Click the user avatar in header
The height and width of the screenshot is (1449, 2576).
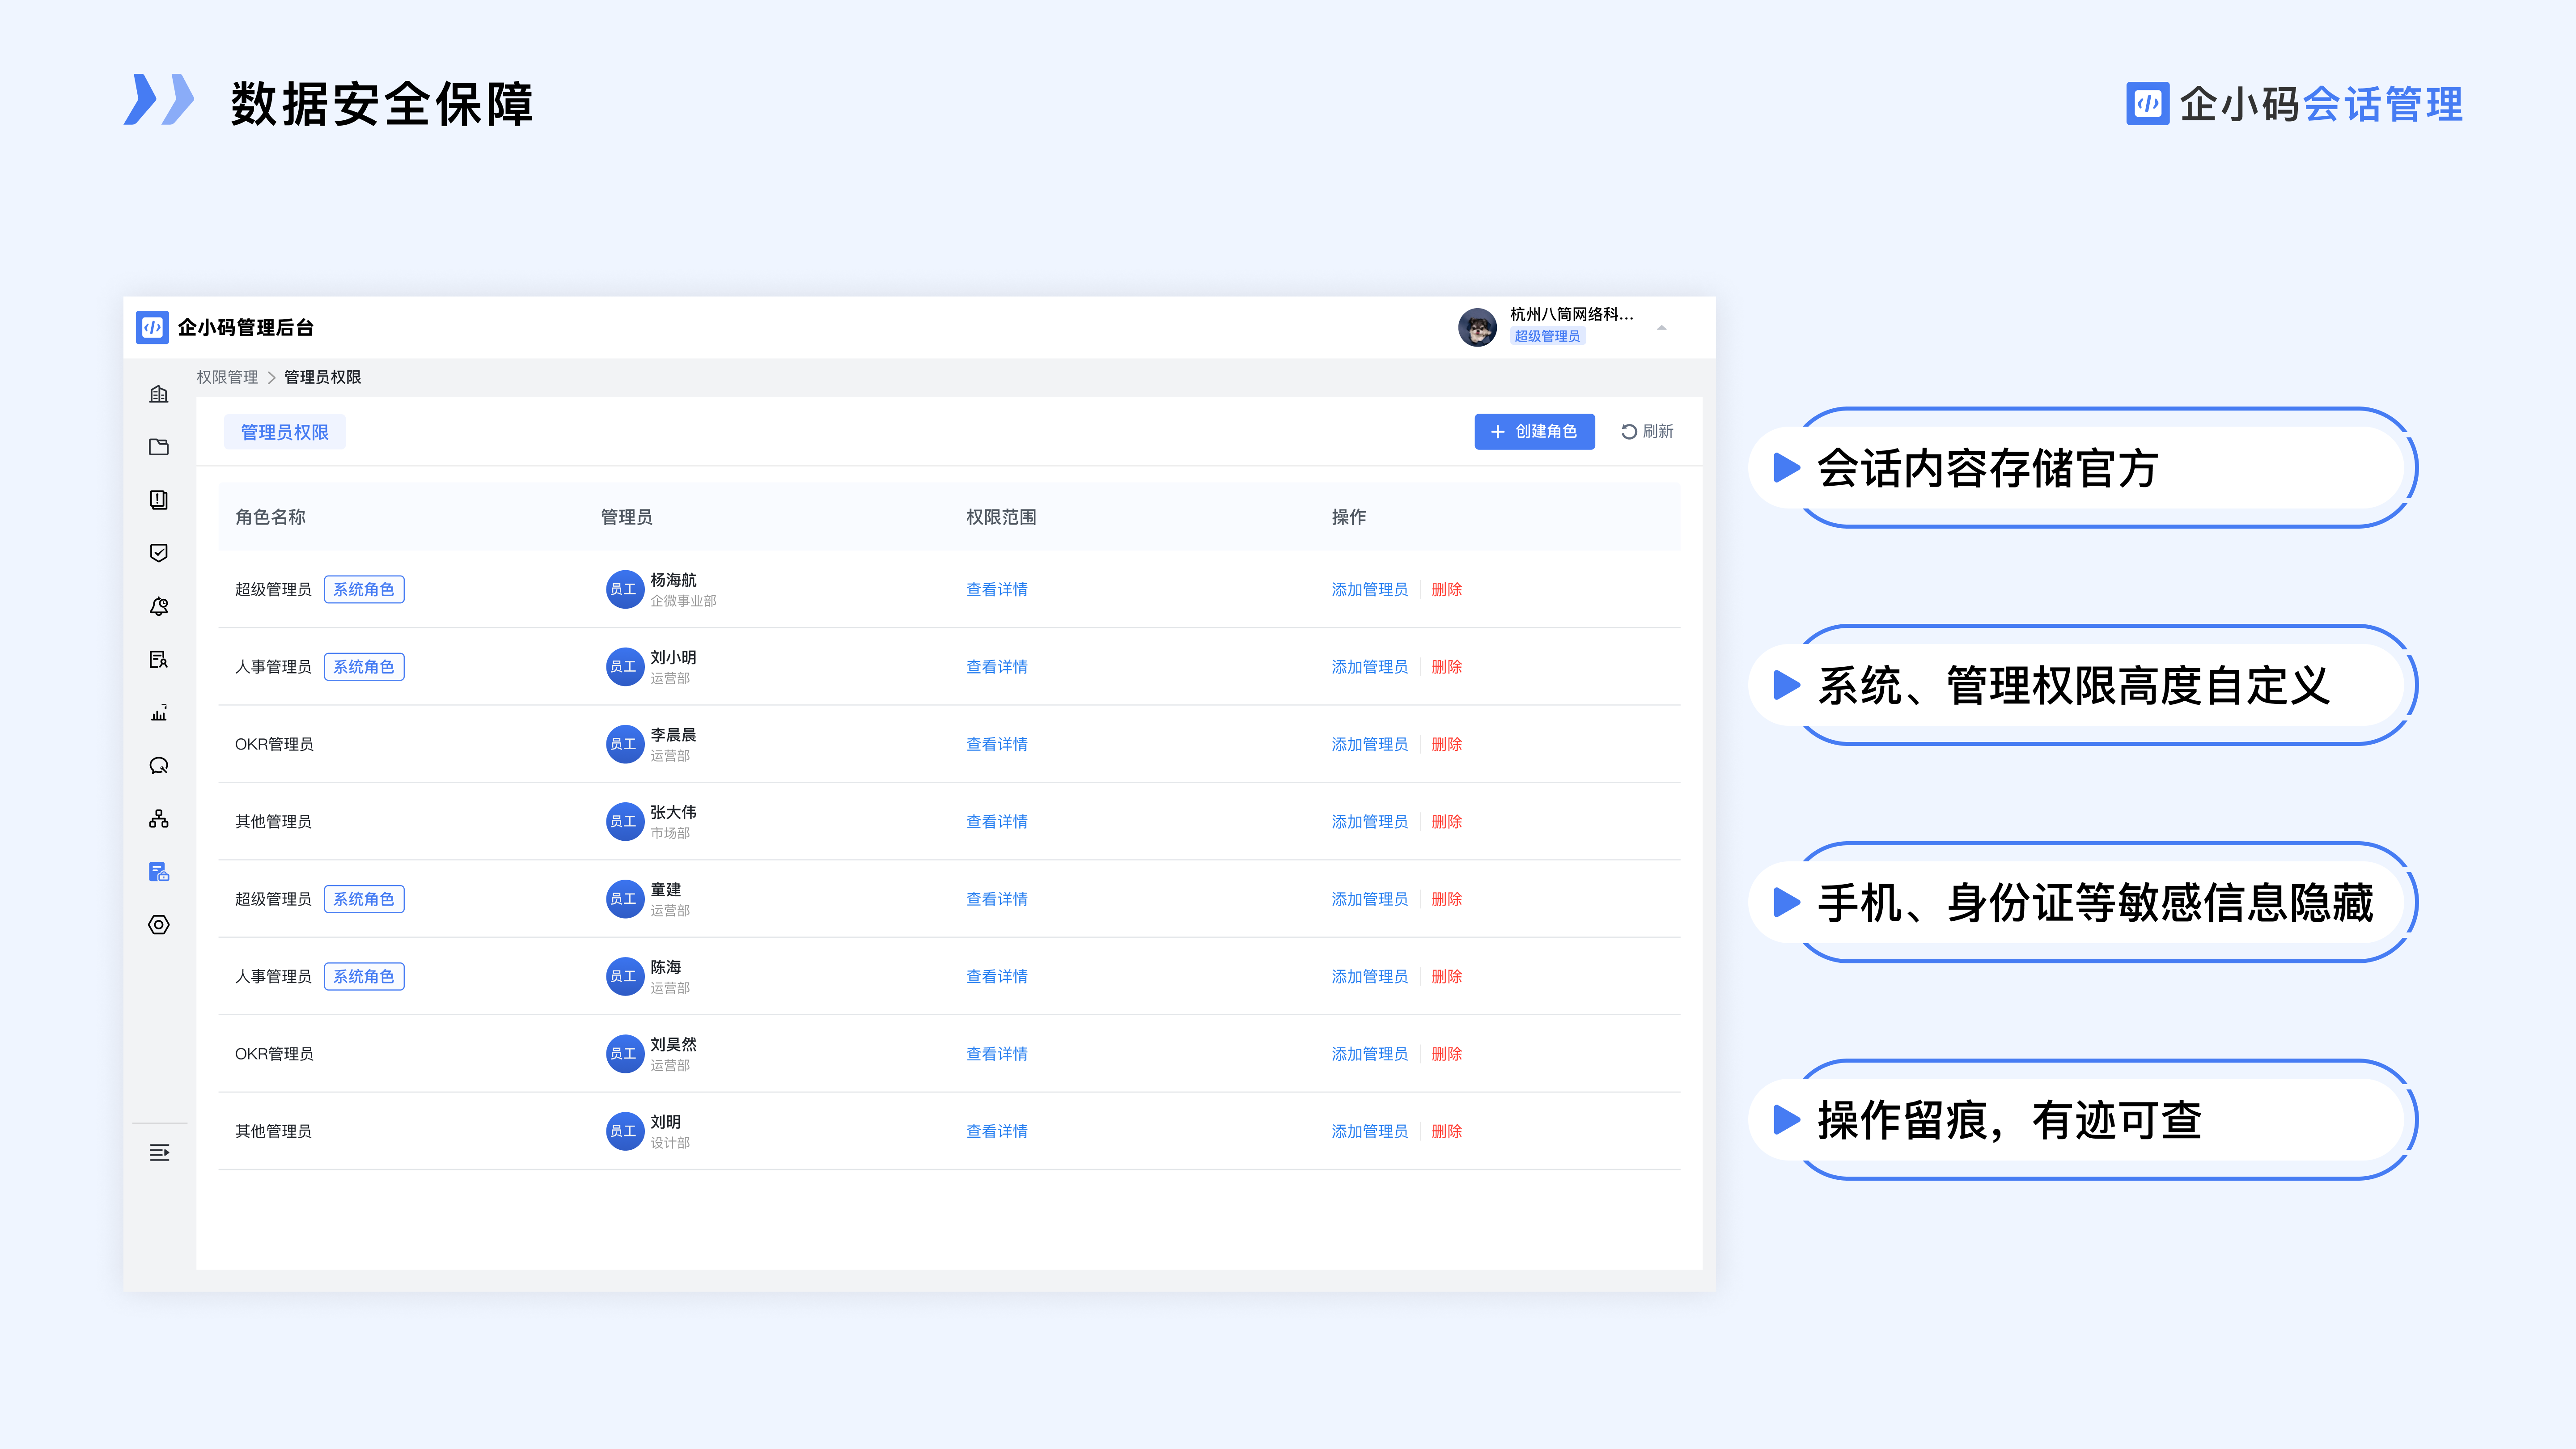pyautogui.click(x=1477, y=327)
